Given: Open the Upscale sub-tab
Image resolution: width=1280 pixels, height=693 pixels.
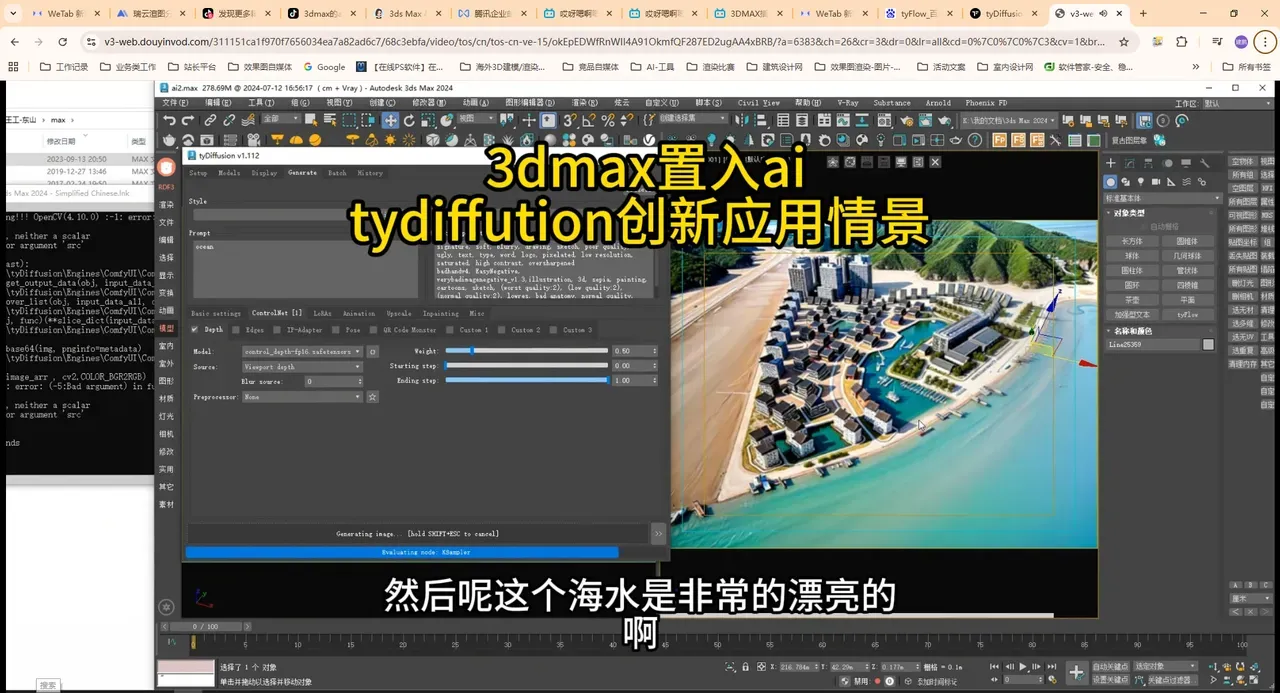Looking at the screenshot, I should [399, 313].
